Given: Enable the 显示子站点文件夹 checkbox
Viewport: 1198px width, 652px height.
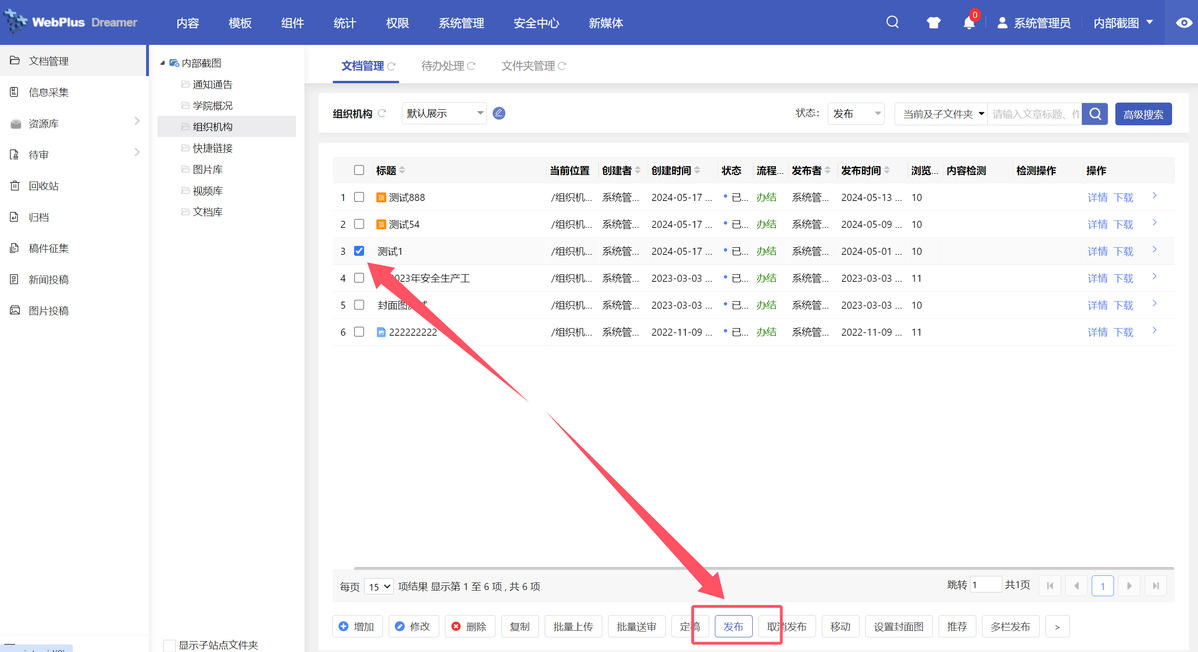Looking at the screenshot, I should coord(170,646).
